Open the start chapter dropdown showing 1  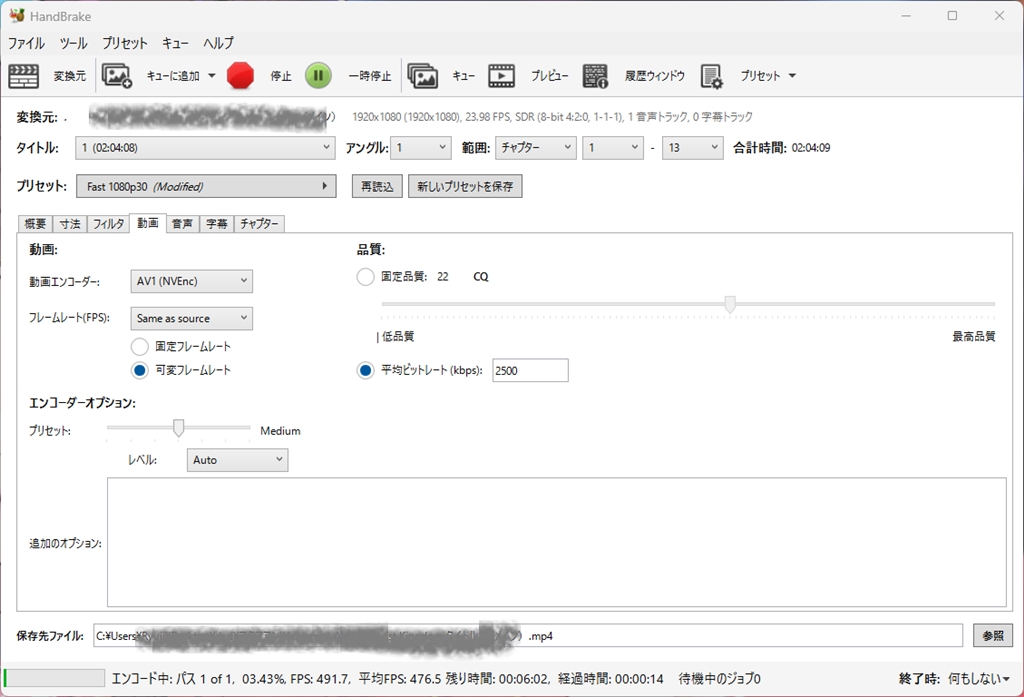(x=613, y=148)
